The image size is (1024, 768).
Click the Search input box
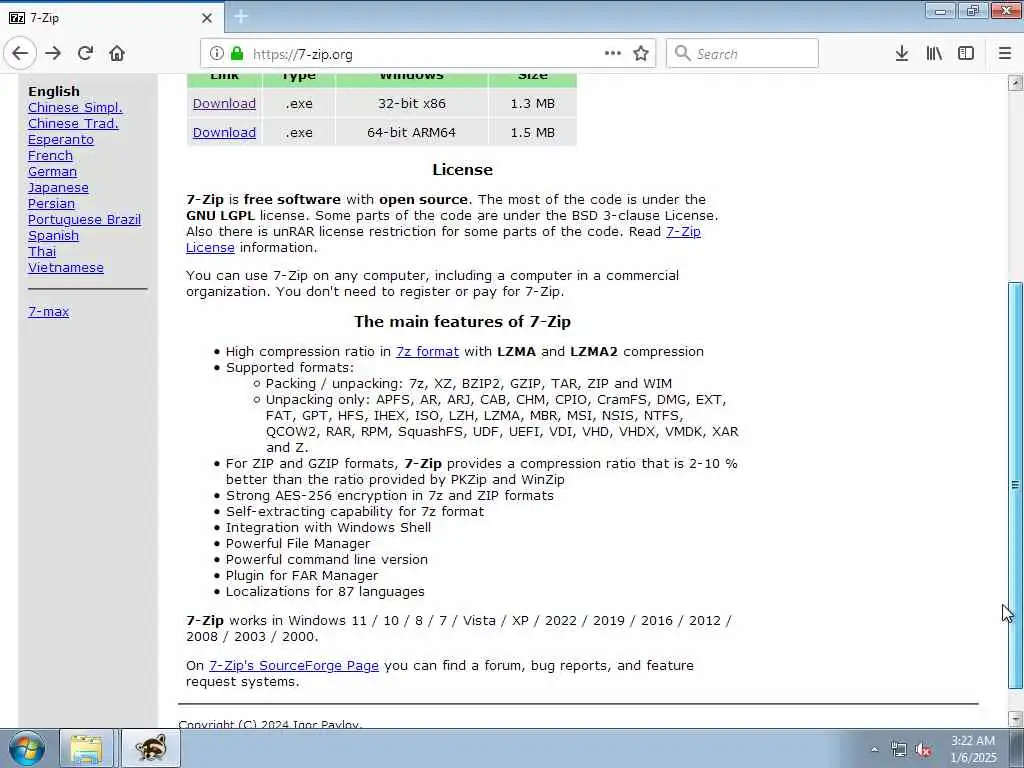point(742,54)
